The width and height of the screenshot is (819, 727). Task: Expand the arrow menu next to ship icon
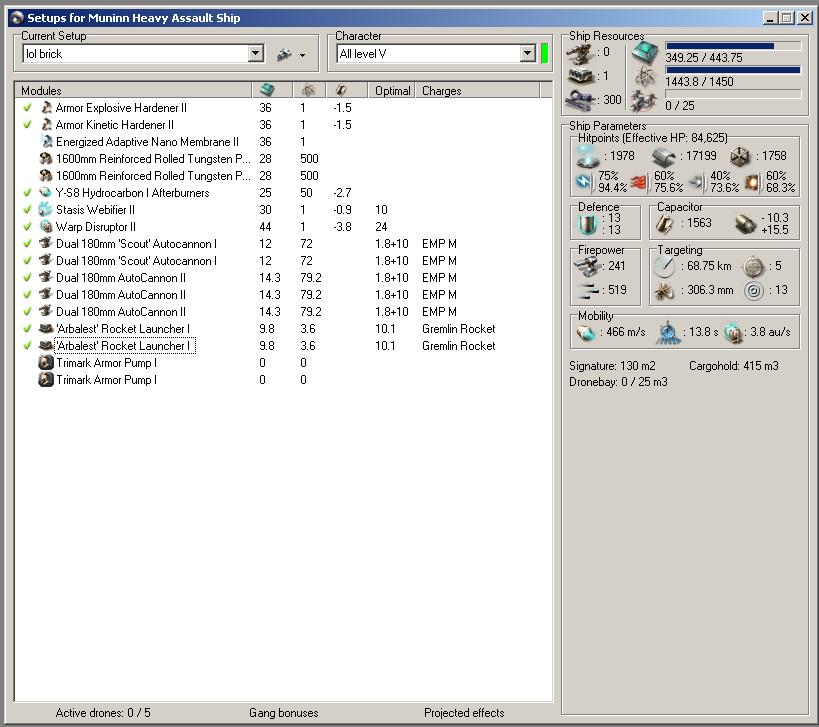click(302, 55)
